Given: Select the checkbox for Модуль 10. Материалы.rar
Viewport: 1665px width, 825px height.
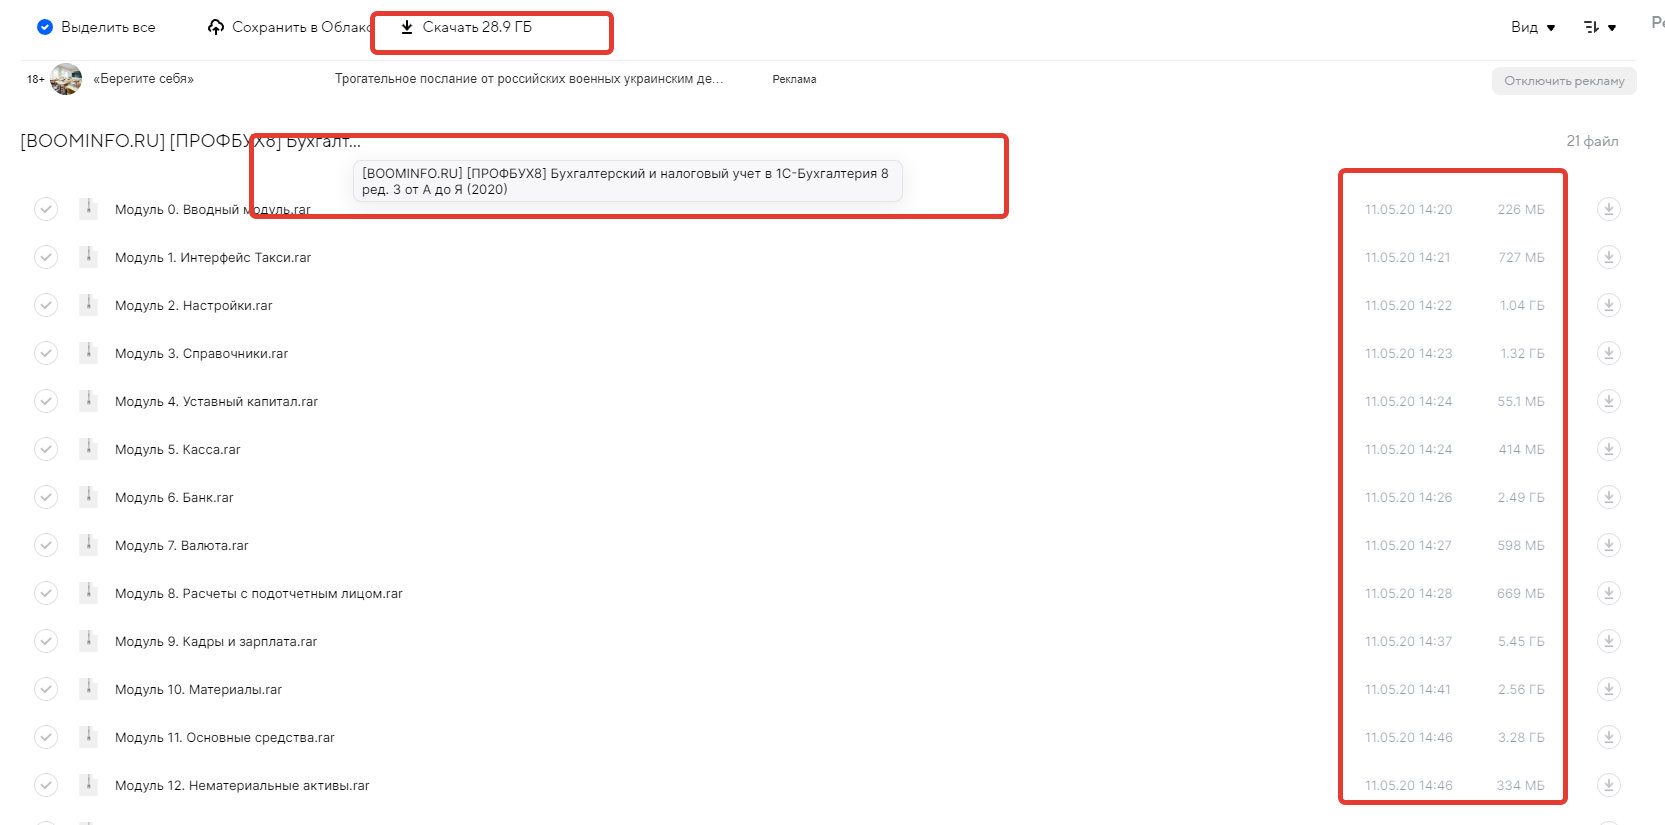Looking at the screenshot, I should coord(46,689).
